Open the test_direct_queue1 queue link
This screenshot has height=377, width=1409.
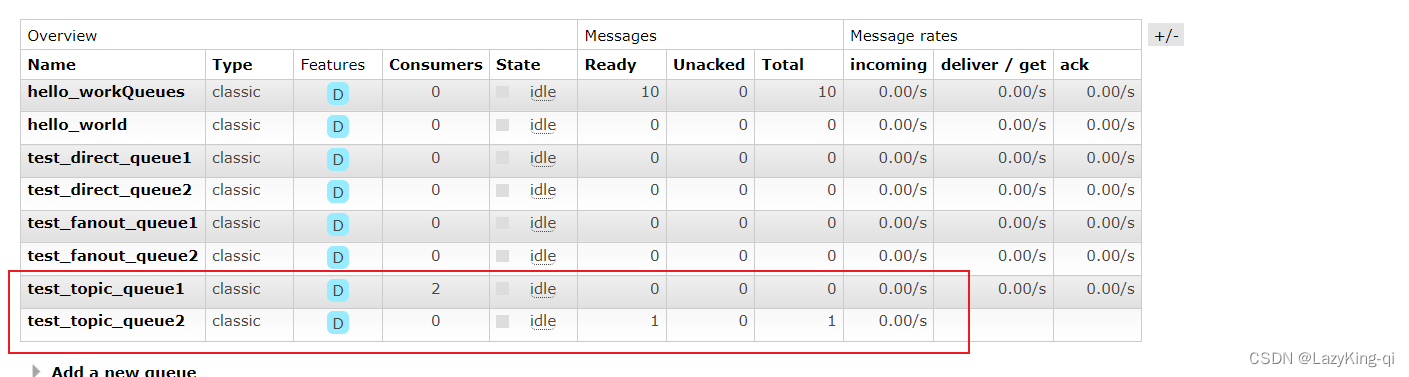coord(109,158)
